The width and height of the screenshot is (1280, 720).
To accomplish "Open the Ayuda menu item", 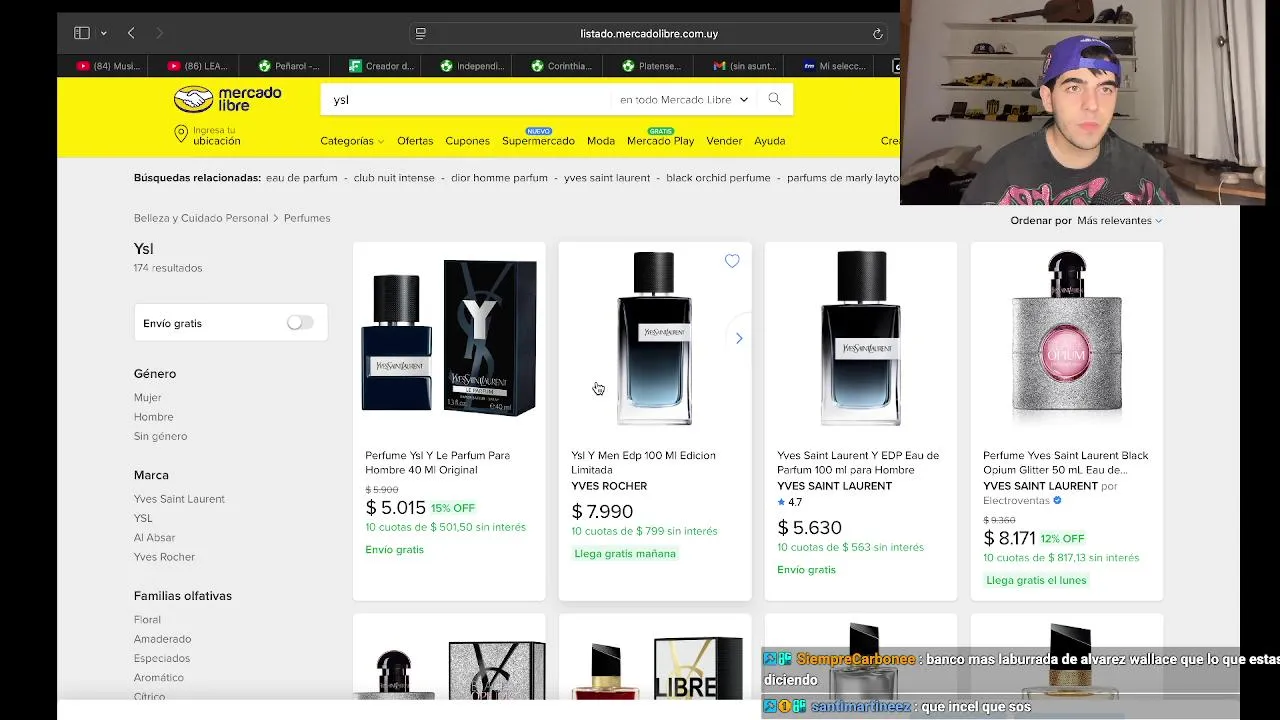I will coord(769,141).
